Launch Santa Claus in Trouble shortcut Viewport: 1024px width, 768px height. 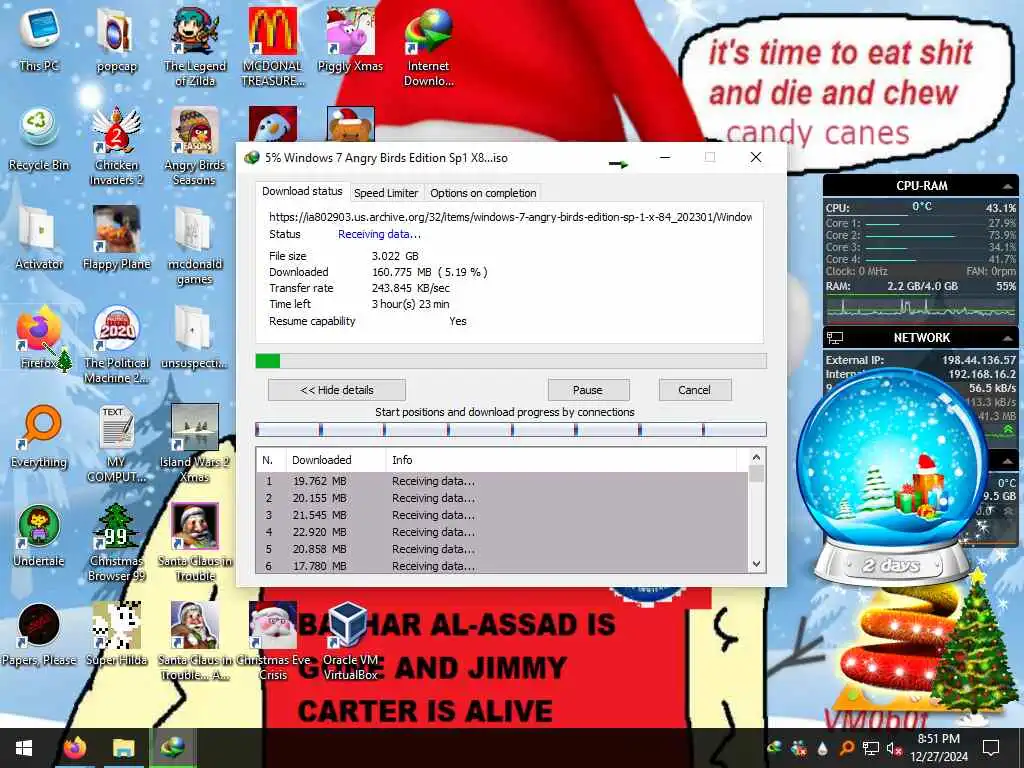[195, 542]
